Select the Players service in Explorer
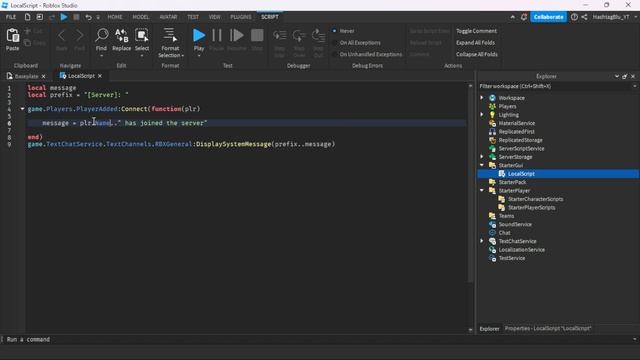 [507, 107]
